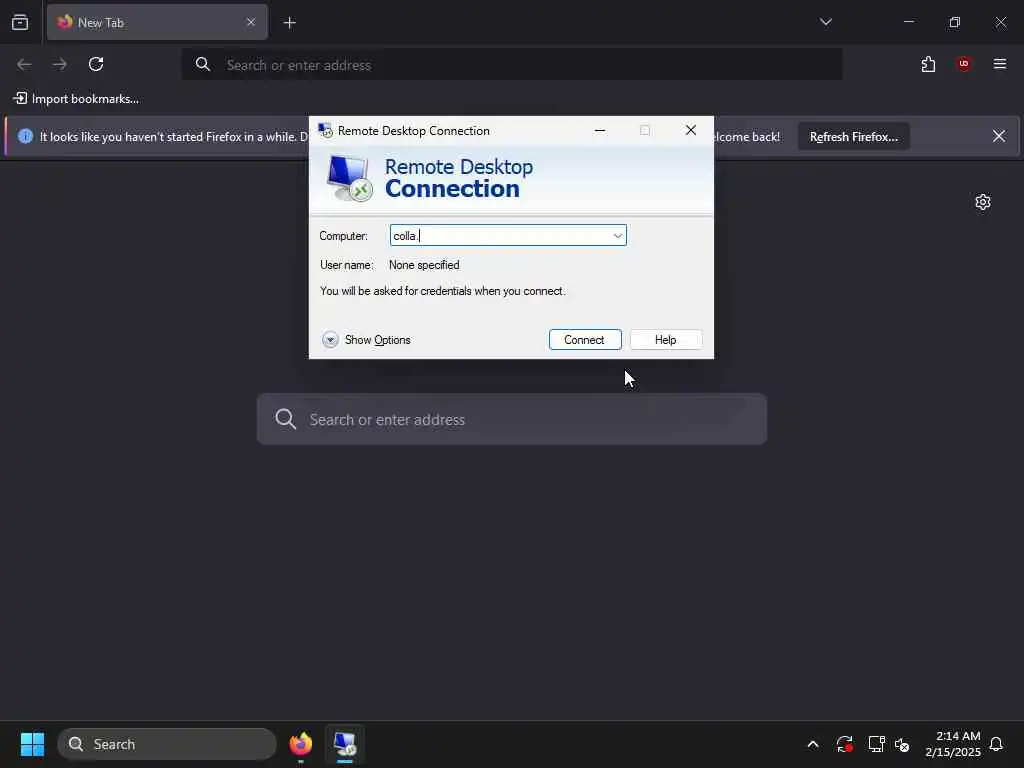
Task: Close the New Tab tab in Firefox
Action: pyautogui.click(x=251, y=23)
